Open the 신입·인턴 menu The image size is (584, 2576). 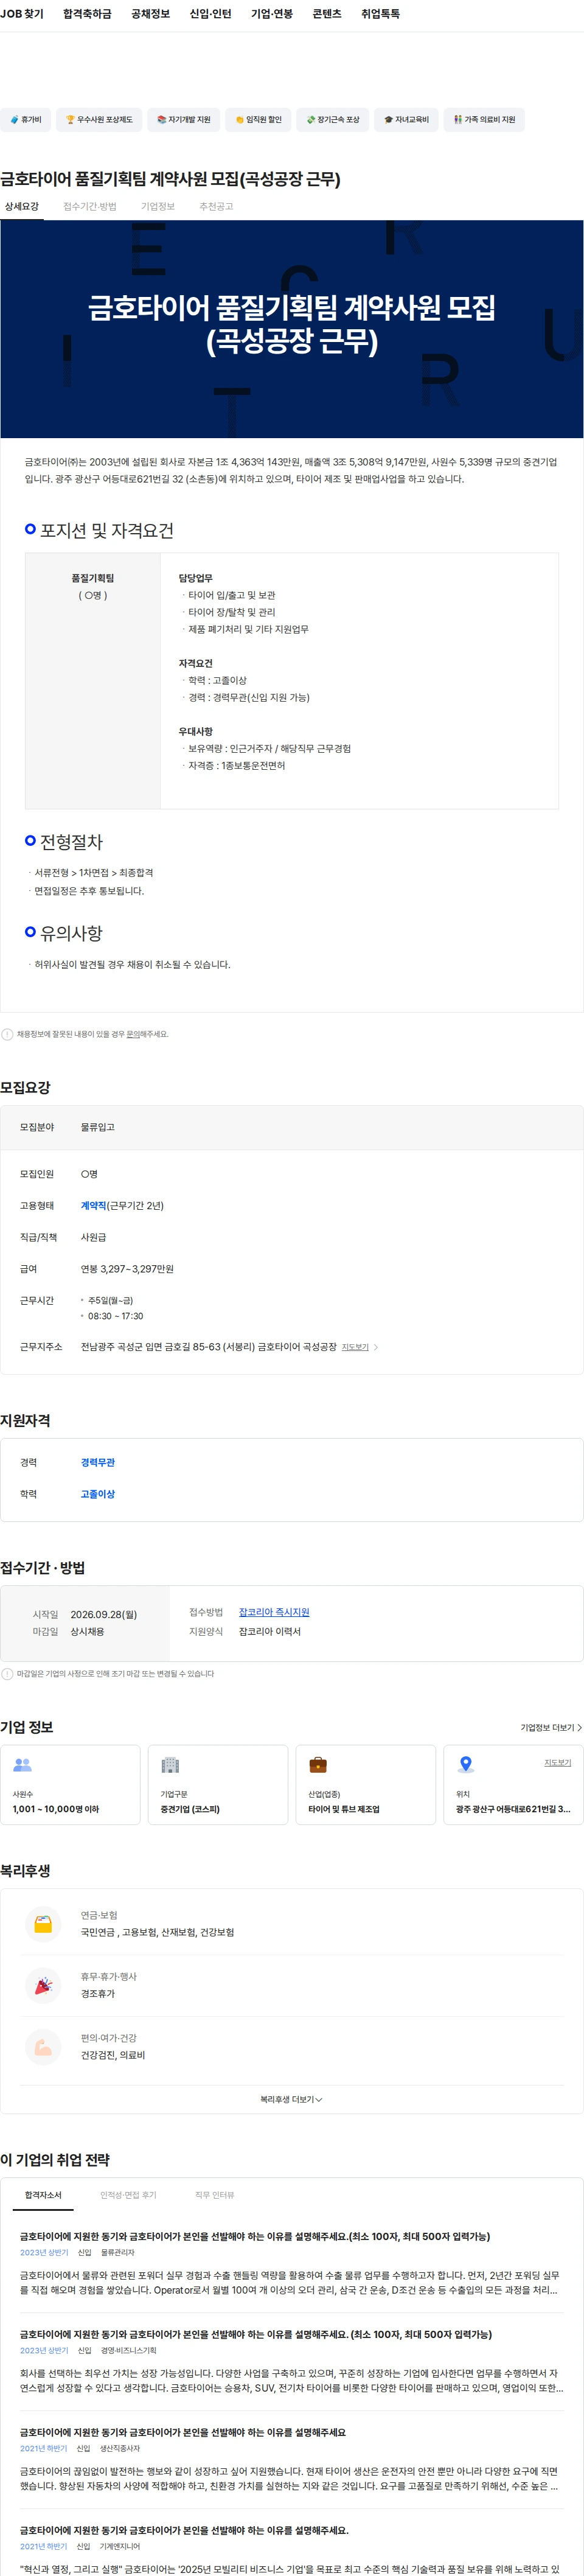point(210,14)
